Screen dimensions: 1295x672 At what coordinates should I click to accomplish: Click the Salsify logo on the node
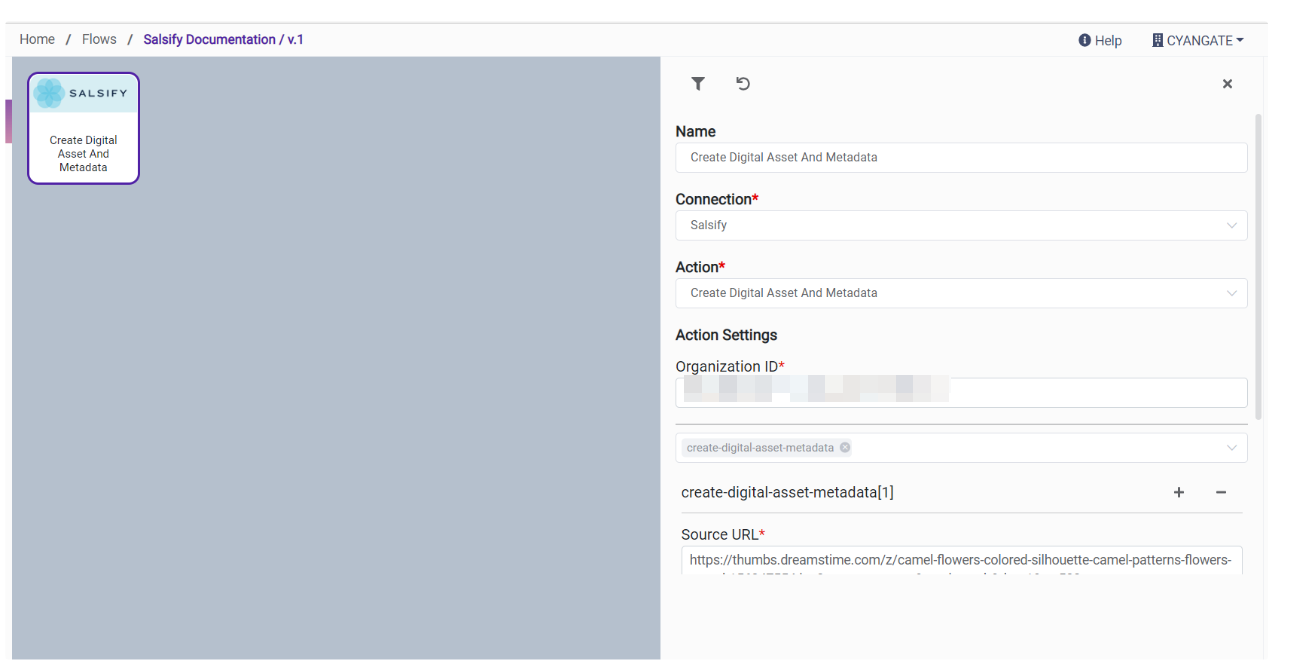83,93
